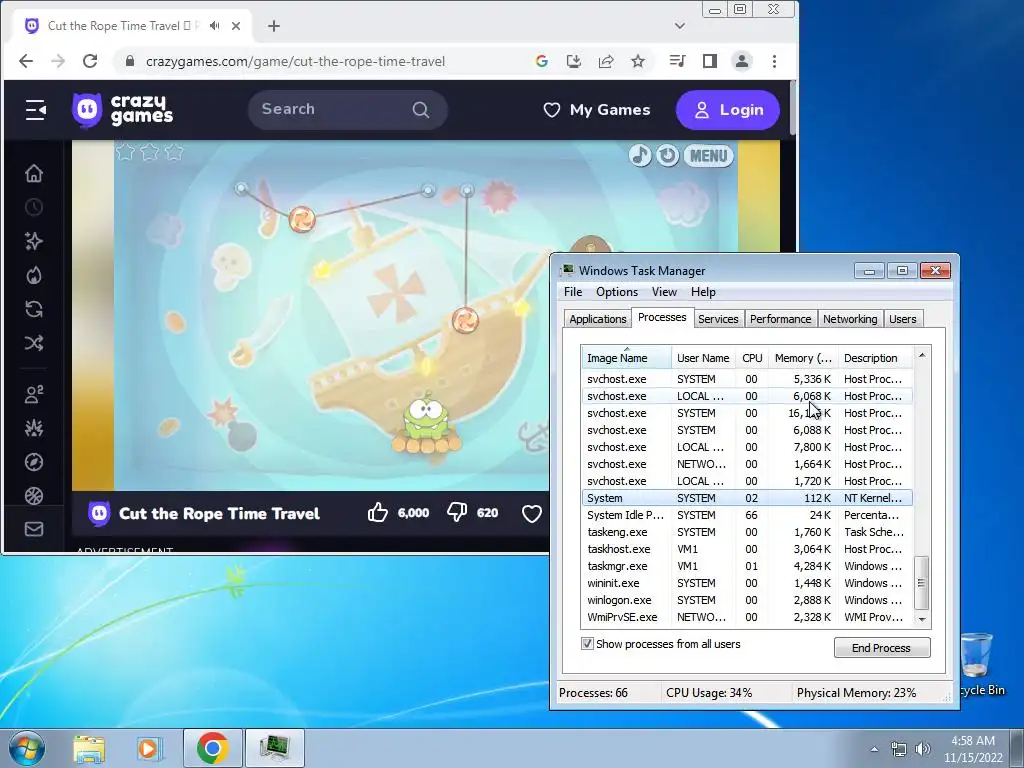The image size is (1024, 768).
Task: Click process list scrollbar up arrow
Action: click(922, 355)
